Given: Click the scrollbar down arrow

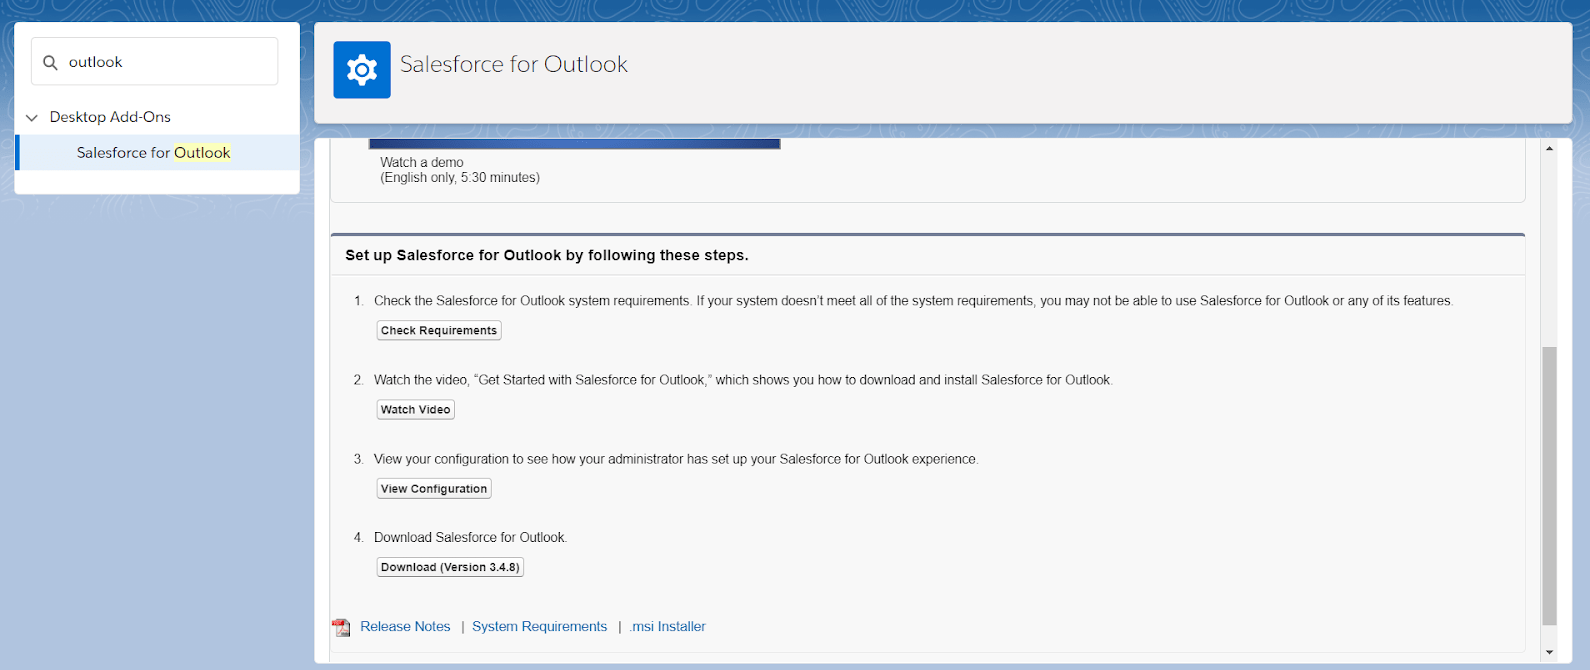Looking at the screenshot, I should 1549,652.
